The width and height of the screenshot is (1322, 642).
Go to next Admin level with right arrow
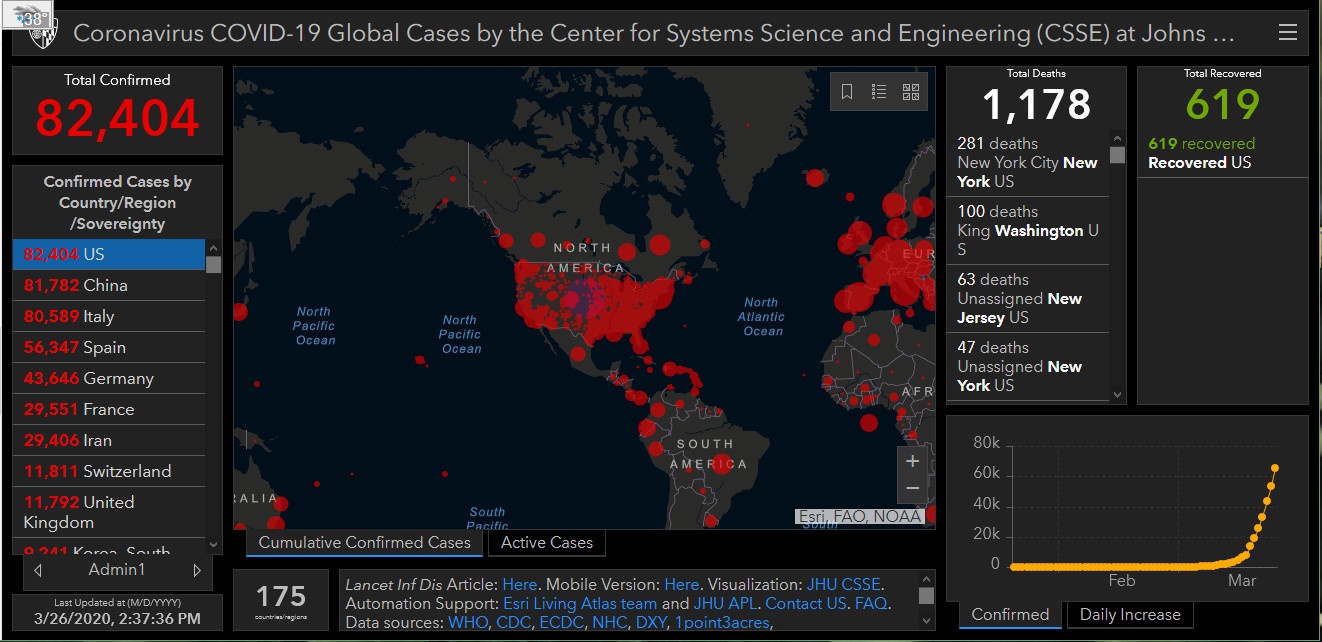[197, 570]
